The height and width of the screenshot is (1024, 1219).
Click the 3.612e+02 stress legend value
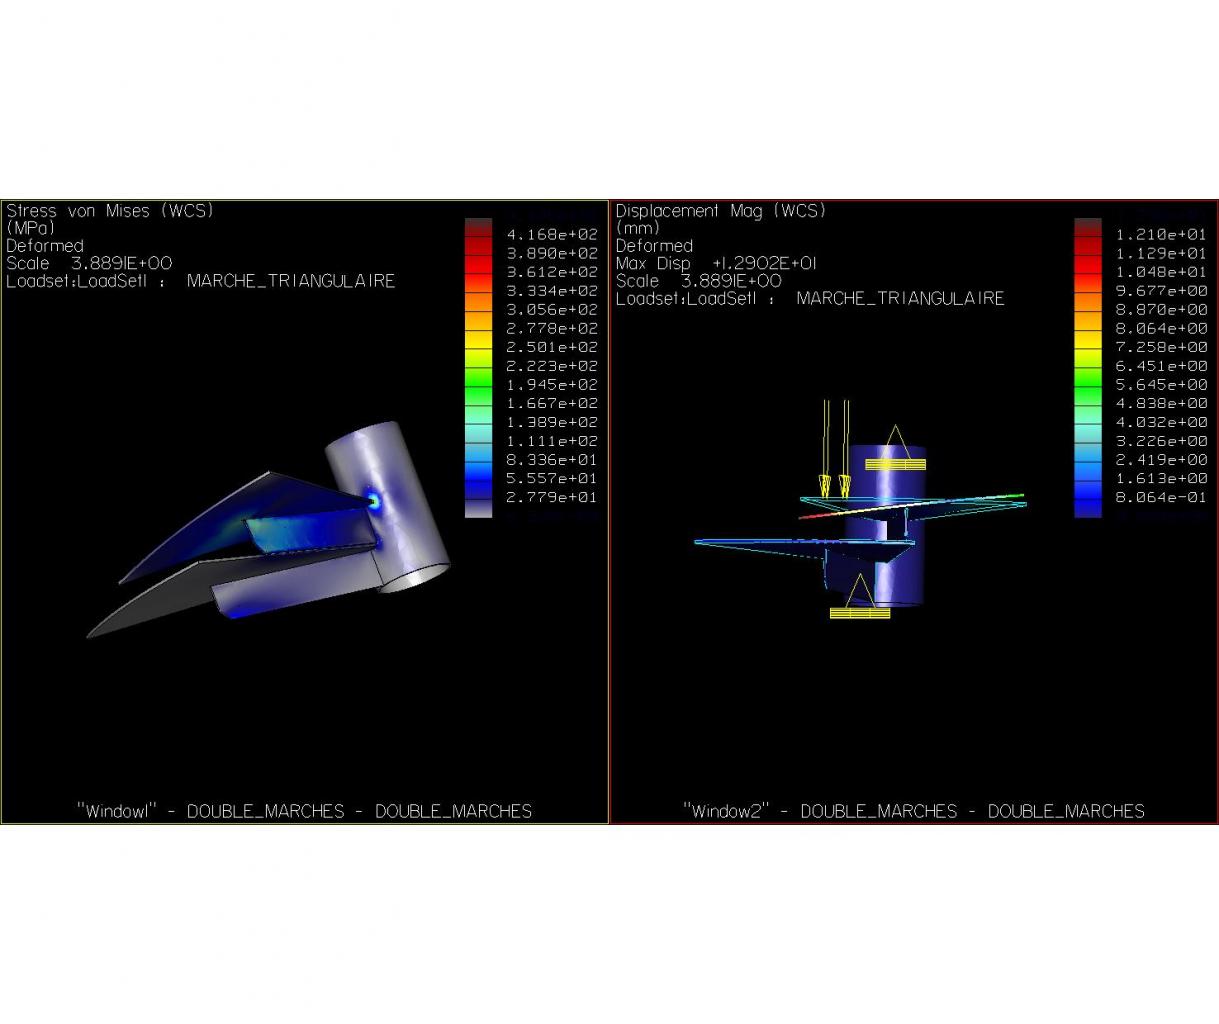[x=552, y=272]
